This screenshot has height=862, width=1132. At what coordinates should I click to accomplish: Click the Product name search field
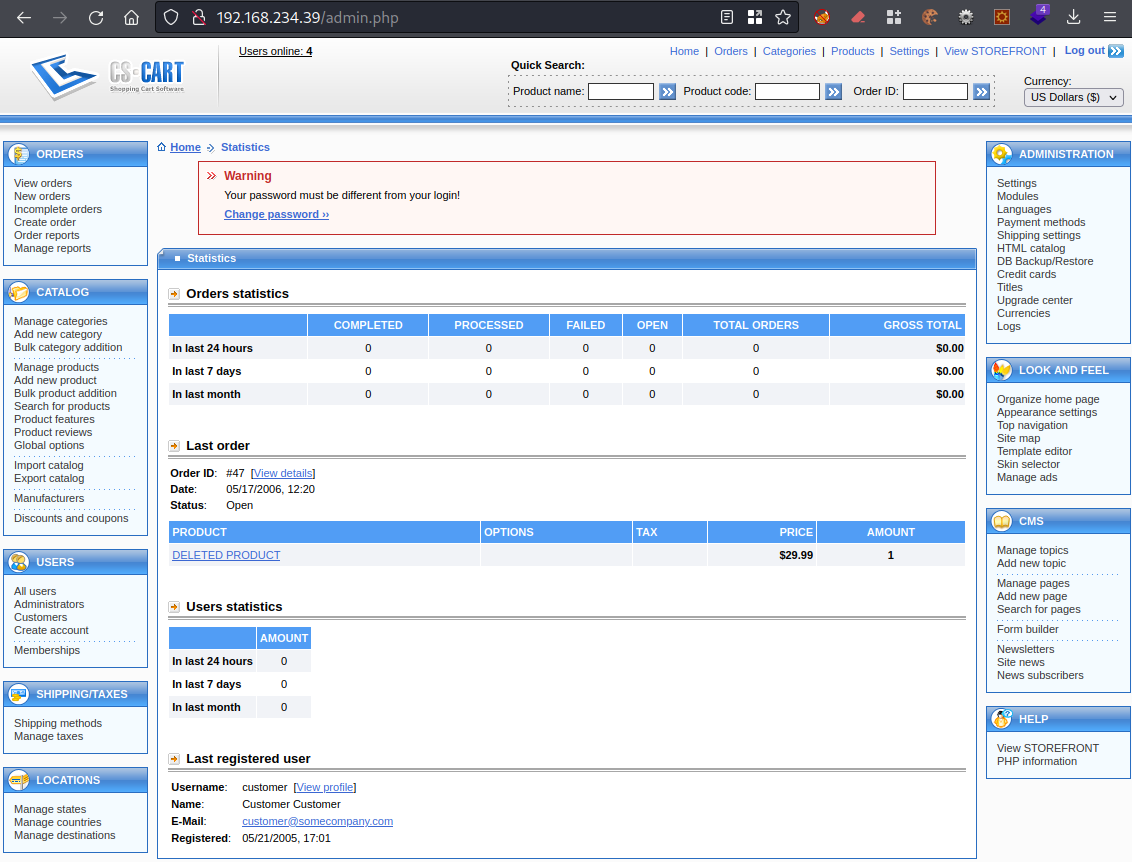click(x=620, y=92)
